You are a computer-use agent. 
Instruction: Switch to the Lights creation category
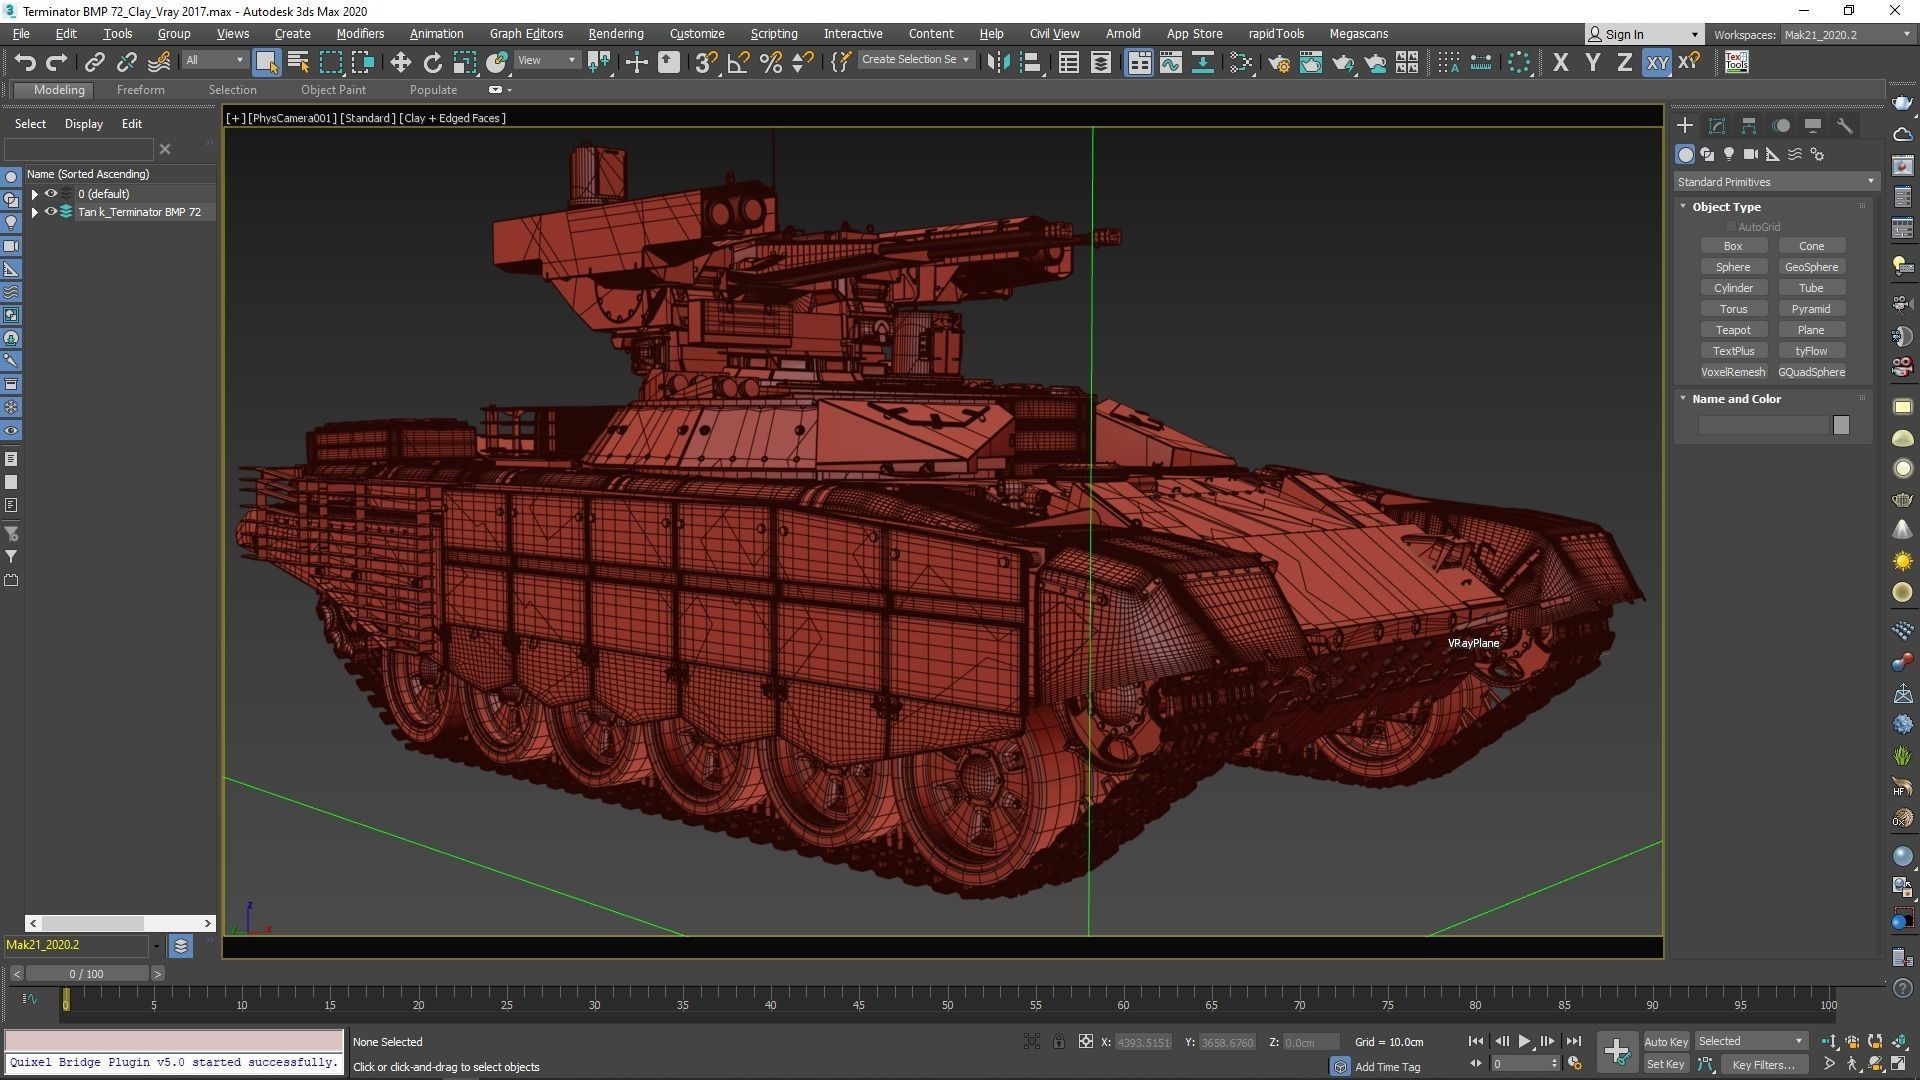tap(1729, 154)
